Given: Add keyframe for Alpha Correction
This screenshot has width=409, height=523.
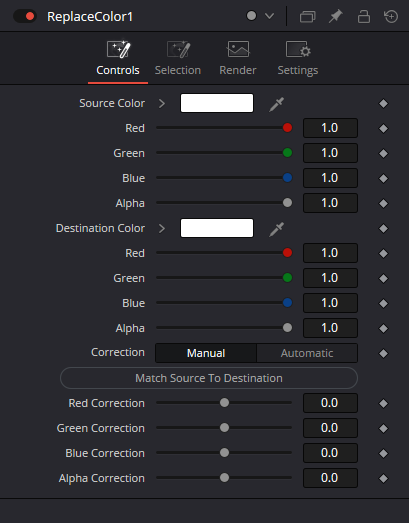Looking at the screenshot, I should [383, 479].
